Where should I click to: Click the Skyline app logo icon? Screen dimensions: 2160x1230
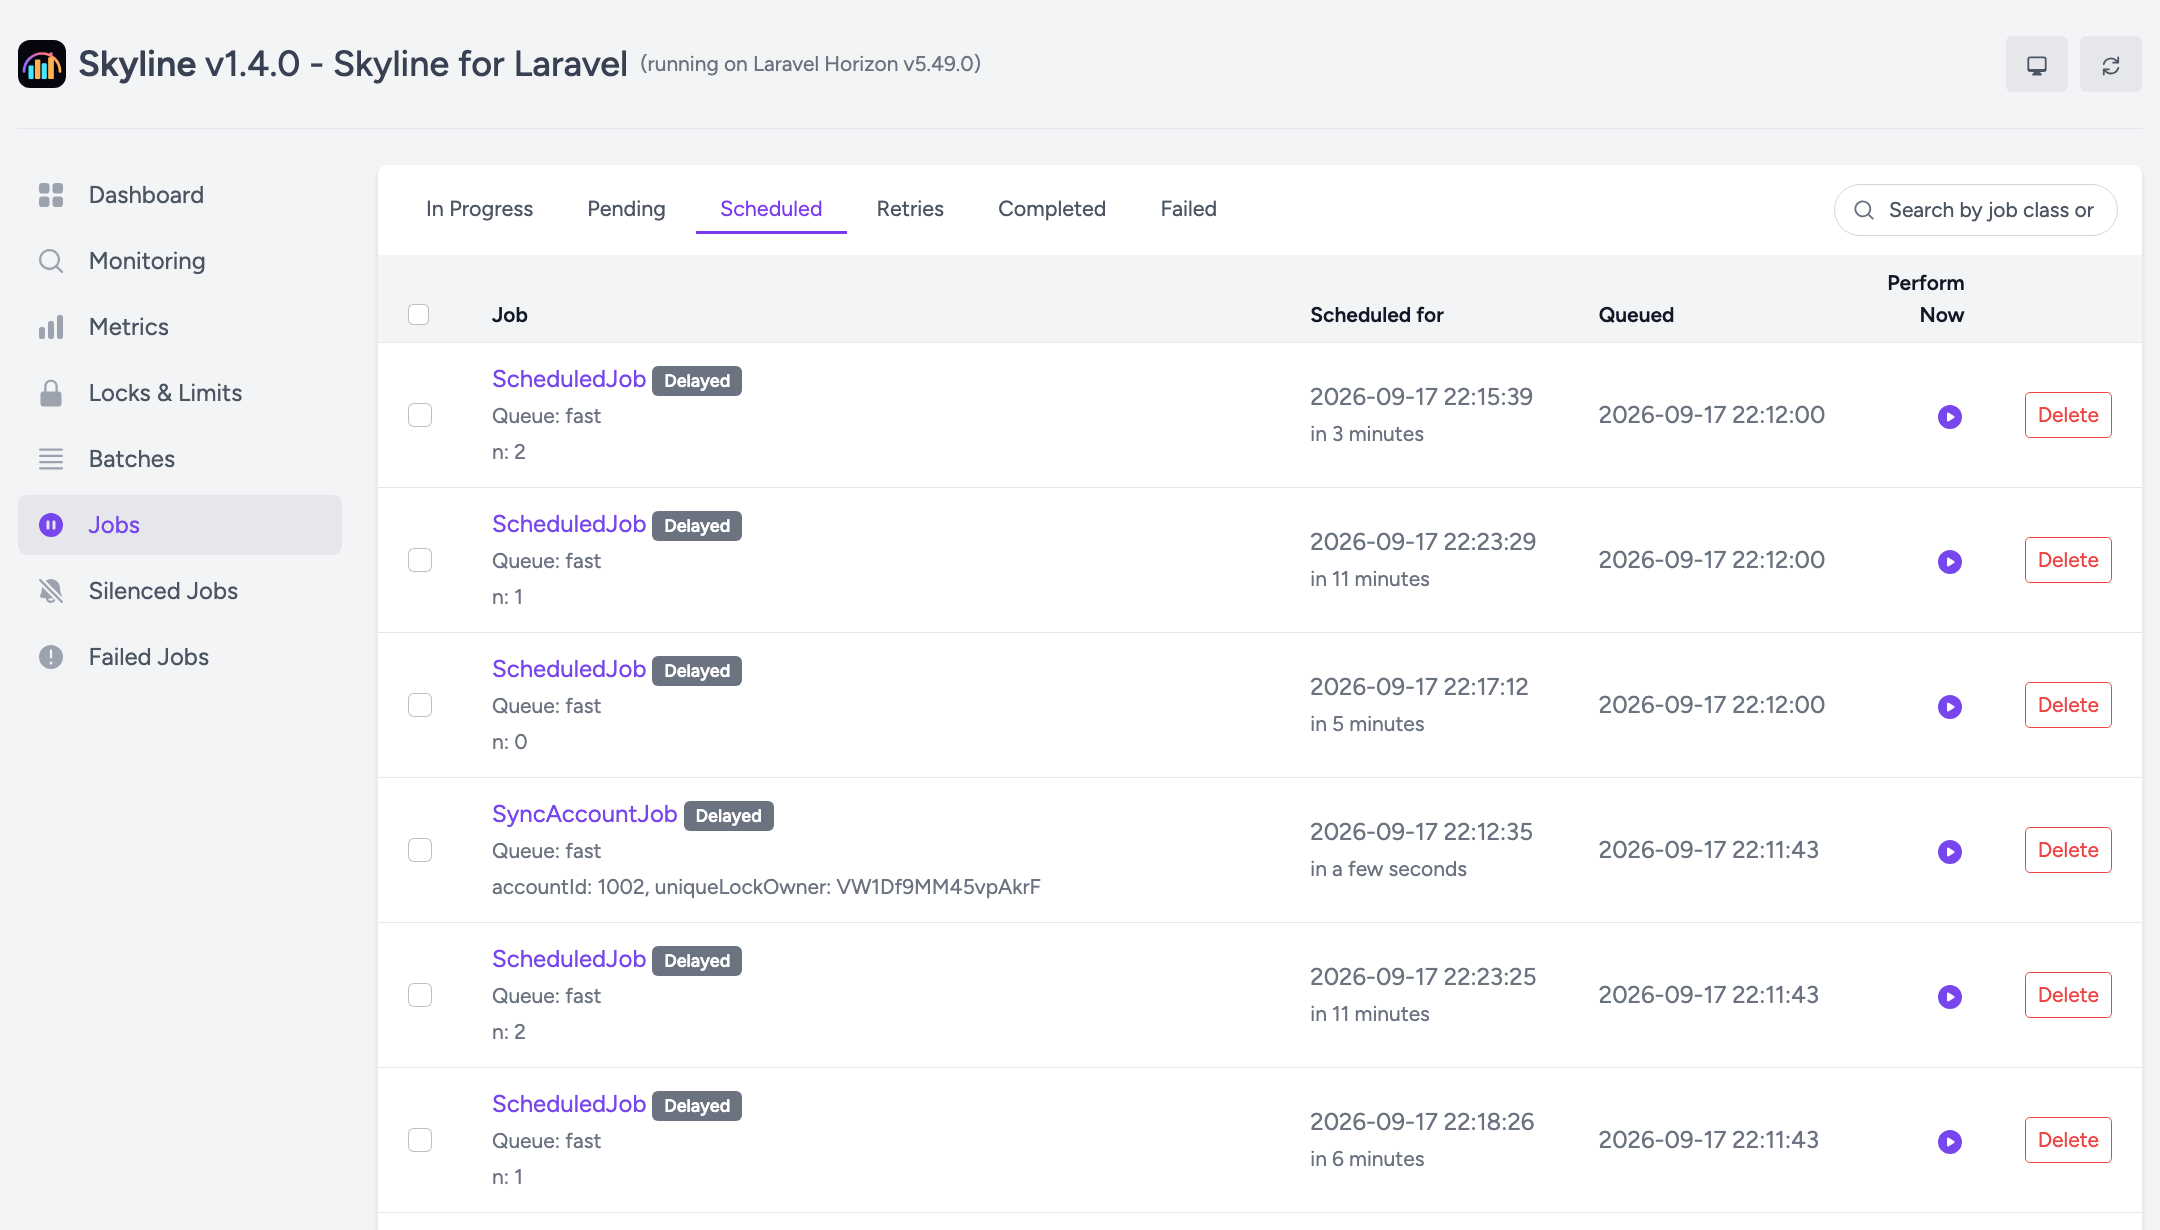42,64
